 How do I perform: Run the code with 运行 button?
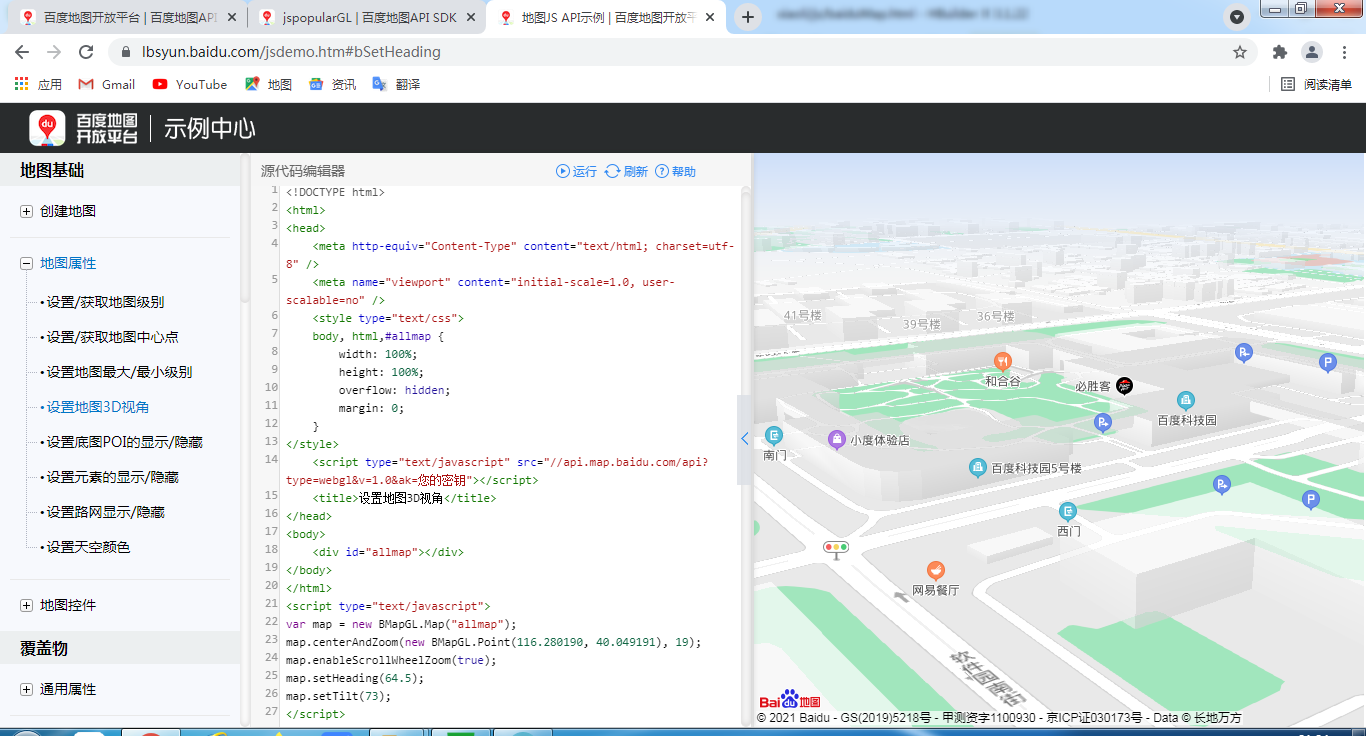click(576, 172)
